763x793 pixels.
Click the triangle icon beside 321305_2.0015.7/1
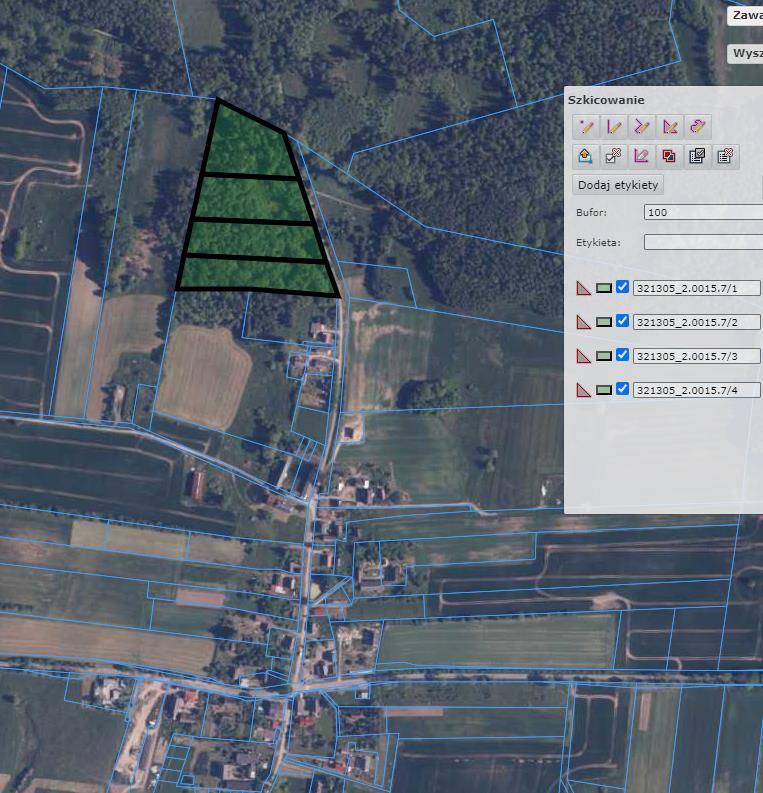[584, 288]
